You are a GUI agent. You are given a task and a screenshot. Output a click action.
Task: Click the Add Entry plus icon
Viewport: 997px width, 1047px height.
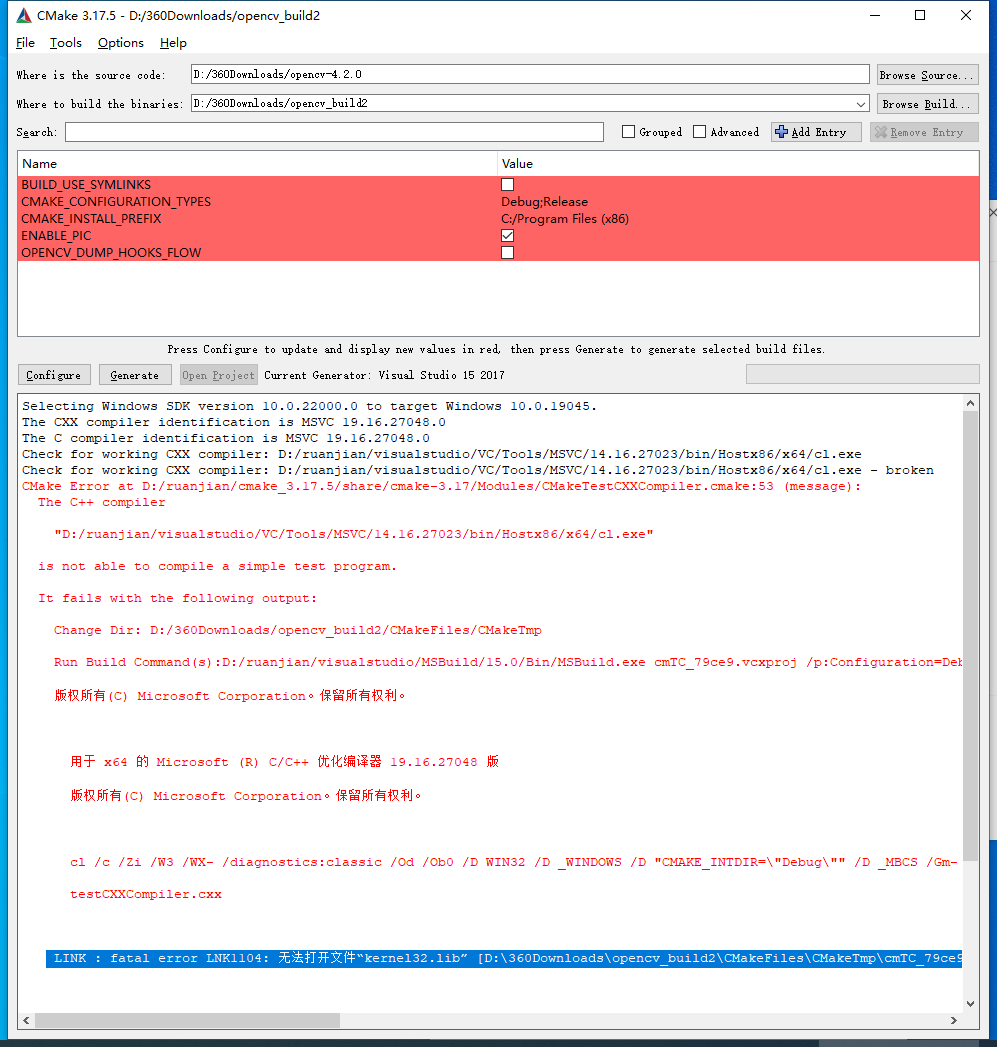pos(781,131)
